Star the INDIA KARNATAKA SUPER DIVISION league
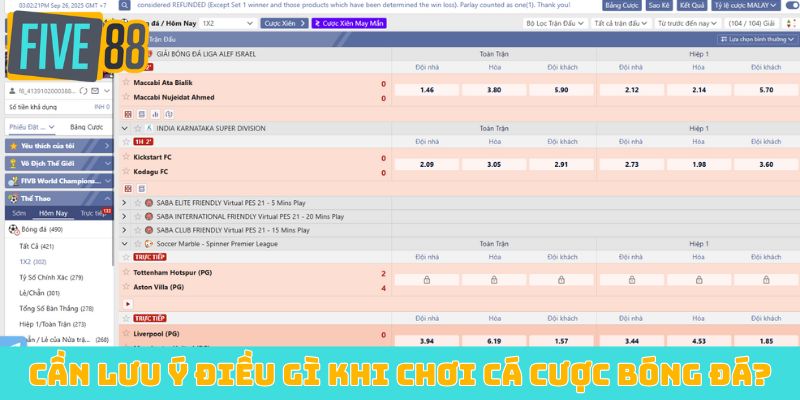800x400 pixels. tap(138, 128)
